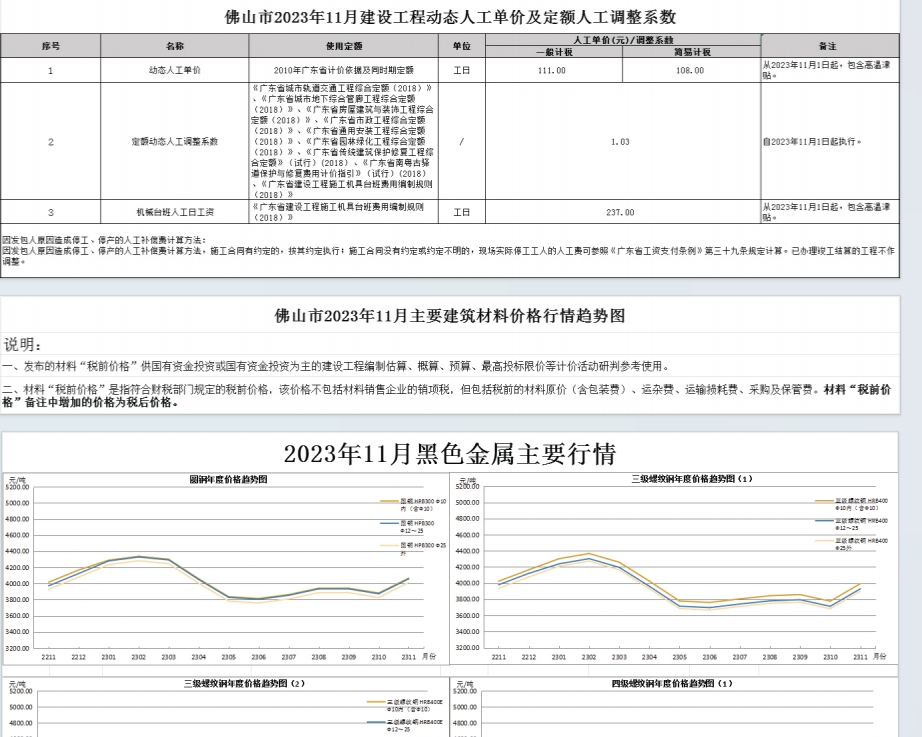Select the 序号 column header

pyautogui.click(x=51, y=46)
